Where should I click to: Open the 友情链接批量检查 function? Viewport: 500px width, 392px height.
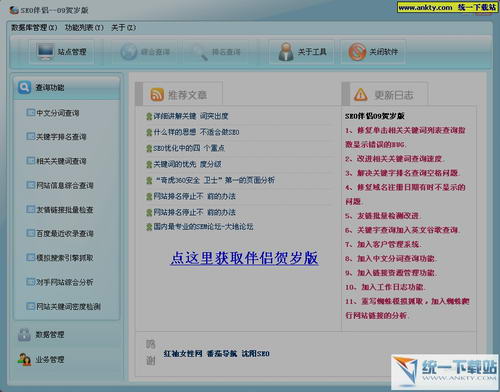65,210
